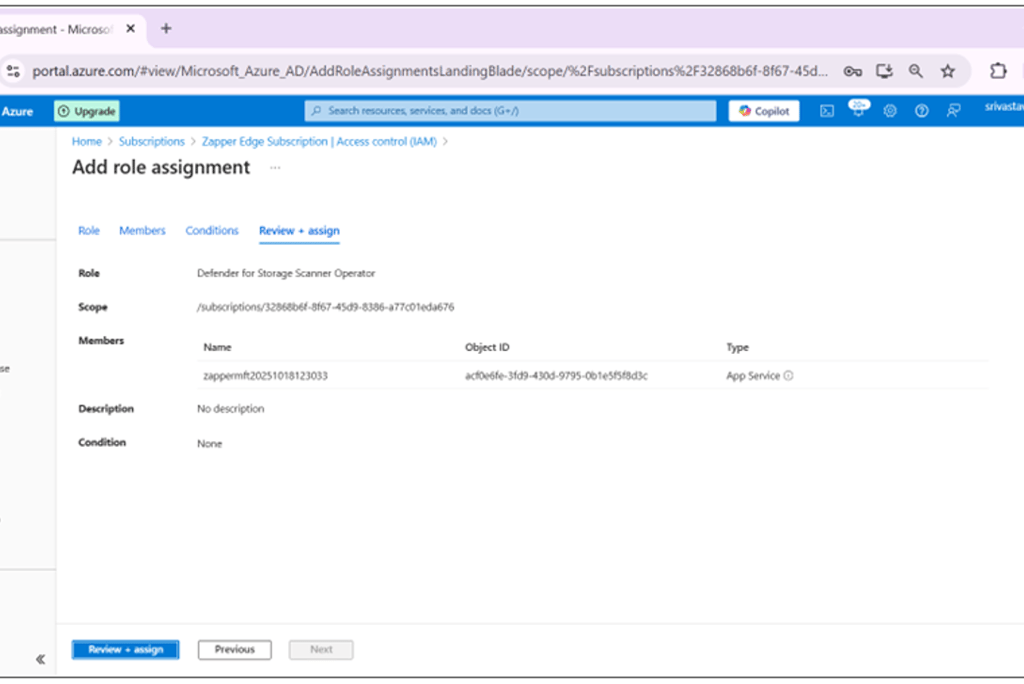Screen dimensions: 1024x684
Task: Click the info icon next to App Service
Action: [x=788, y=376]
